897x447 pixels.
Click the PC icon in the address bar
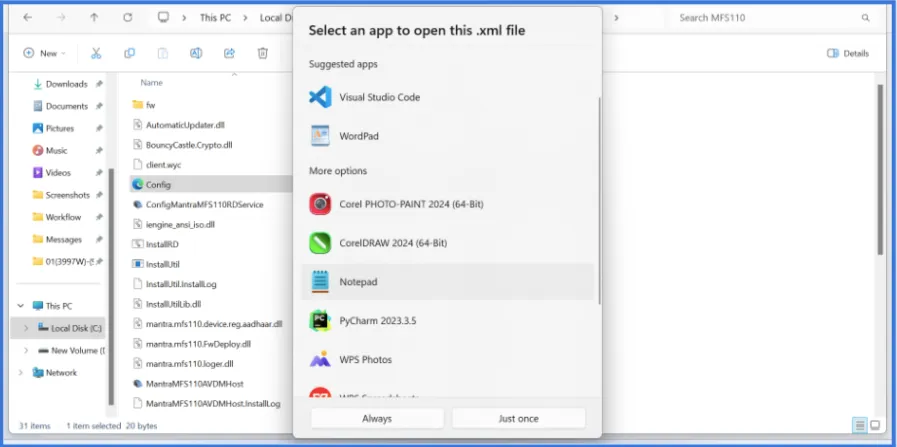point(164,18)
